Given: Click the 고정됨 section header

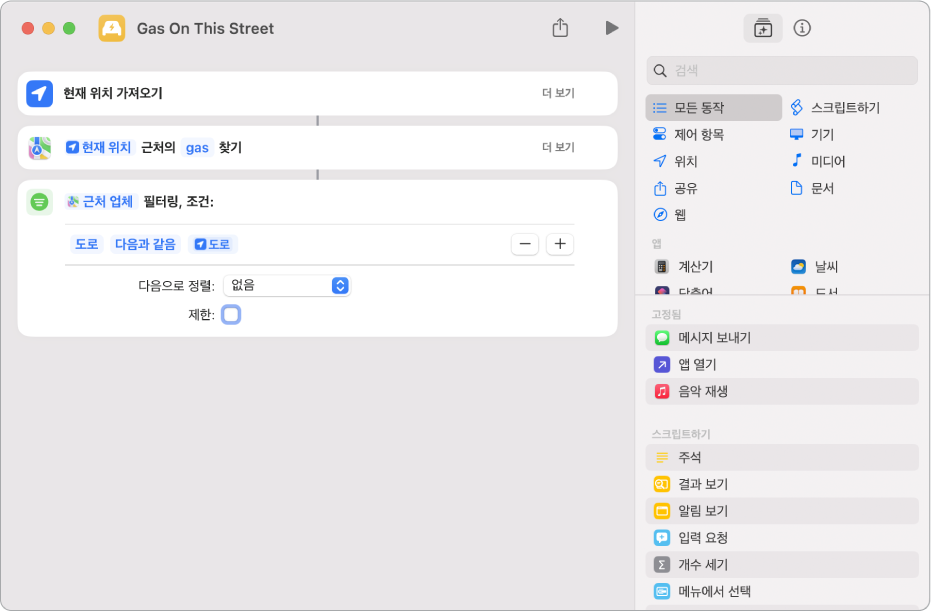Looking at the screenshot, I should (x=666, y=314).
